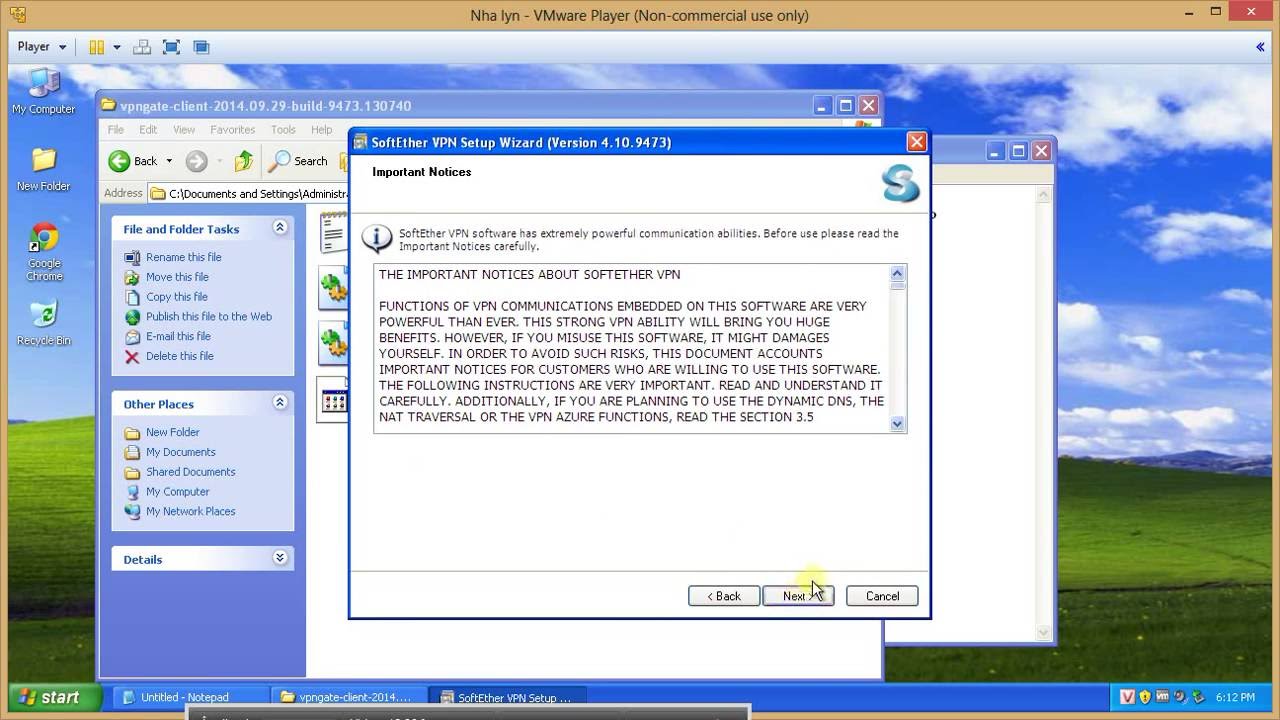Open File menu in Explorer window
1280x720 pixels.
(x=116, y=130)
